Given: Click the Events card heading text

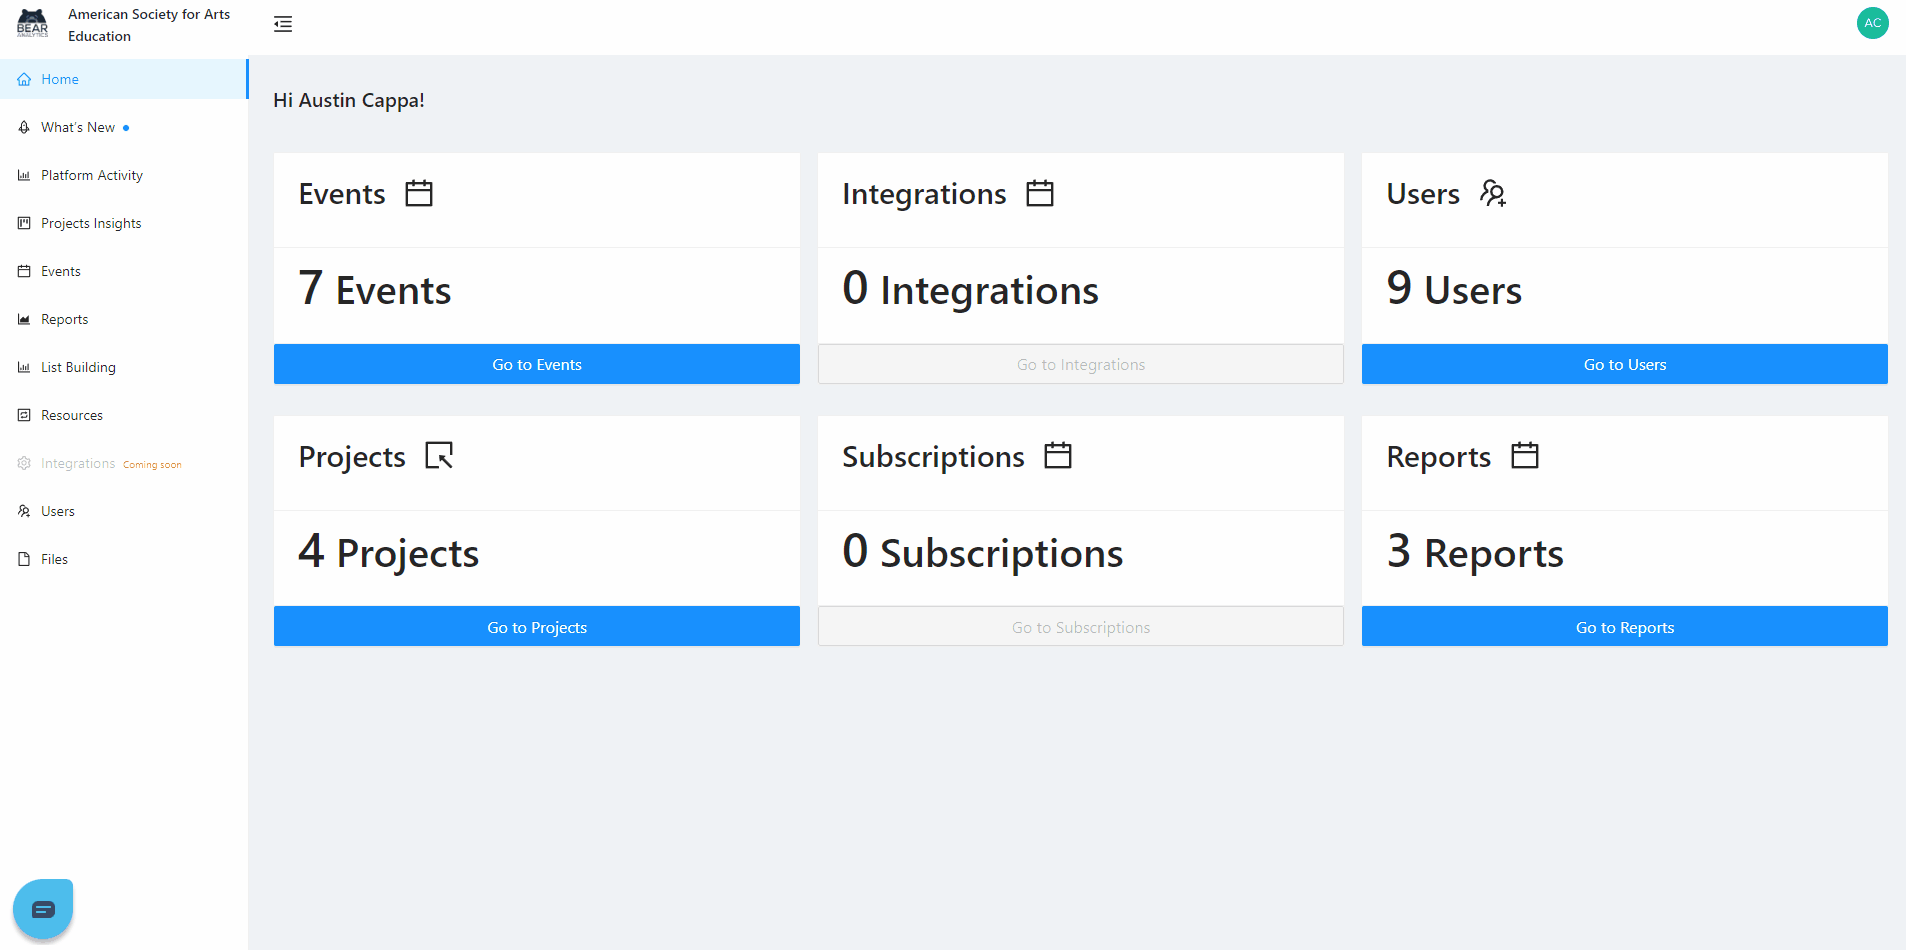Looking at the screenshot, I should [342, 194].
